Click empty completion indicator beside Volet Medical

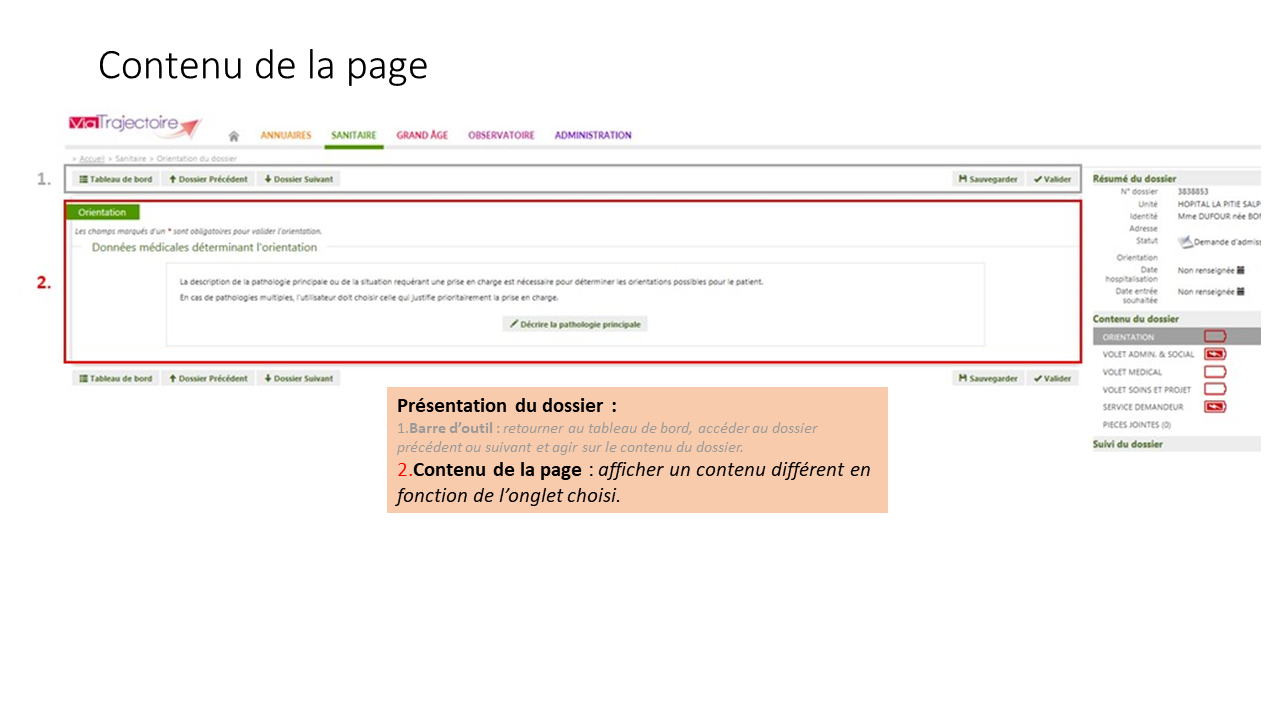(x=1215, y=372)
